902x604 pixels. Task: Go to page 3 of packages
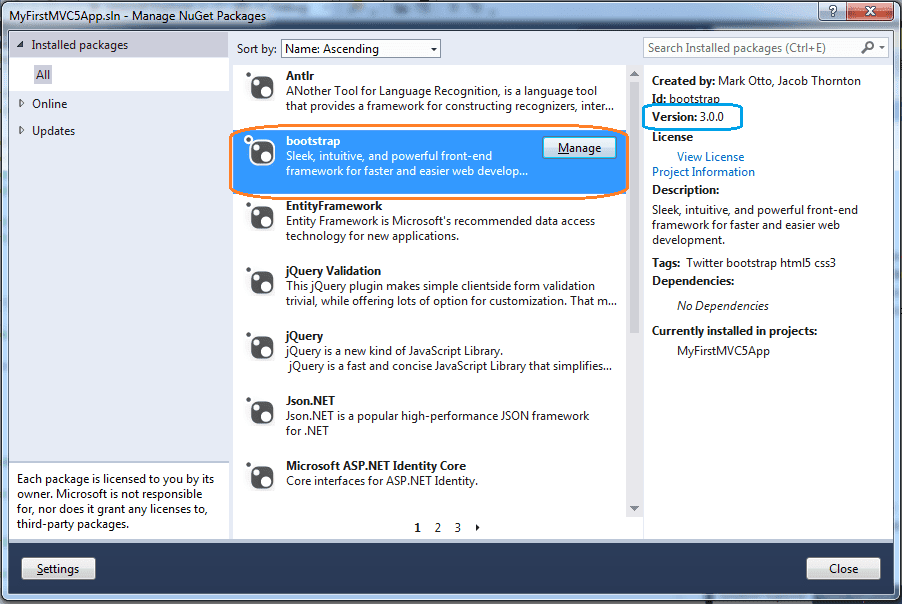pos(457,527)
